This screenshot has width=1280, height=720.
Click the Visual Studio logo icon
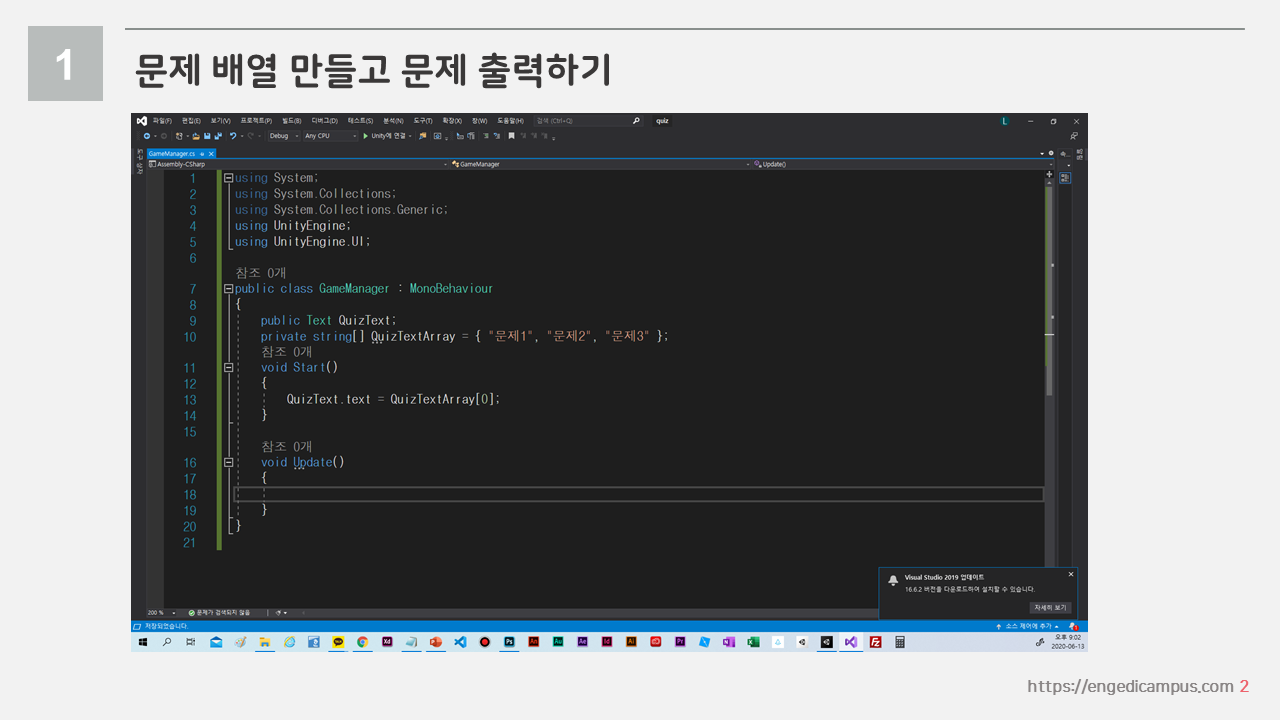(141, 120)
